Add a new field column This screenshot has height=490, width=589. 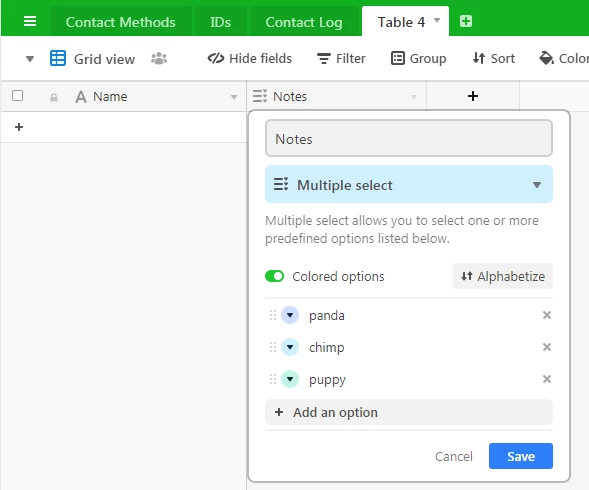[473, 96]
